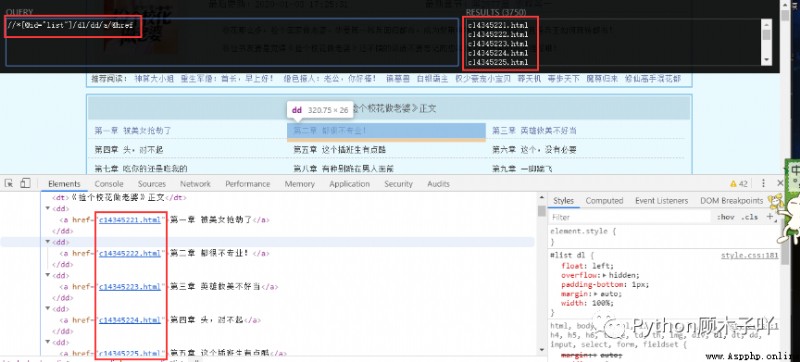Activate the inspect element picker icon

[x=9, y=184]
